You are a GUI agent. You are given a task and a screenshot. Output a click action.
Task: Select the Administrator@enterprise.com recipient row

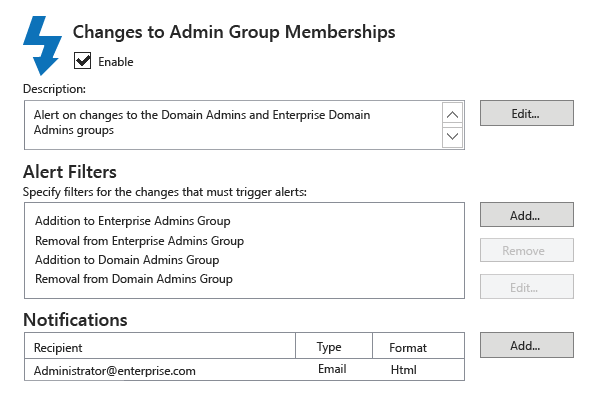pos(245,370)
